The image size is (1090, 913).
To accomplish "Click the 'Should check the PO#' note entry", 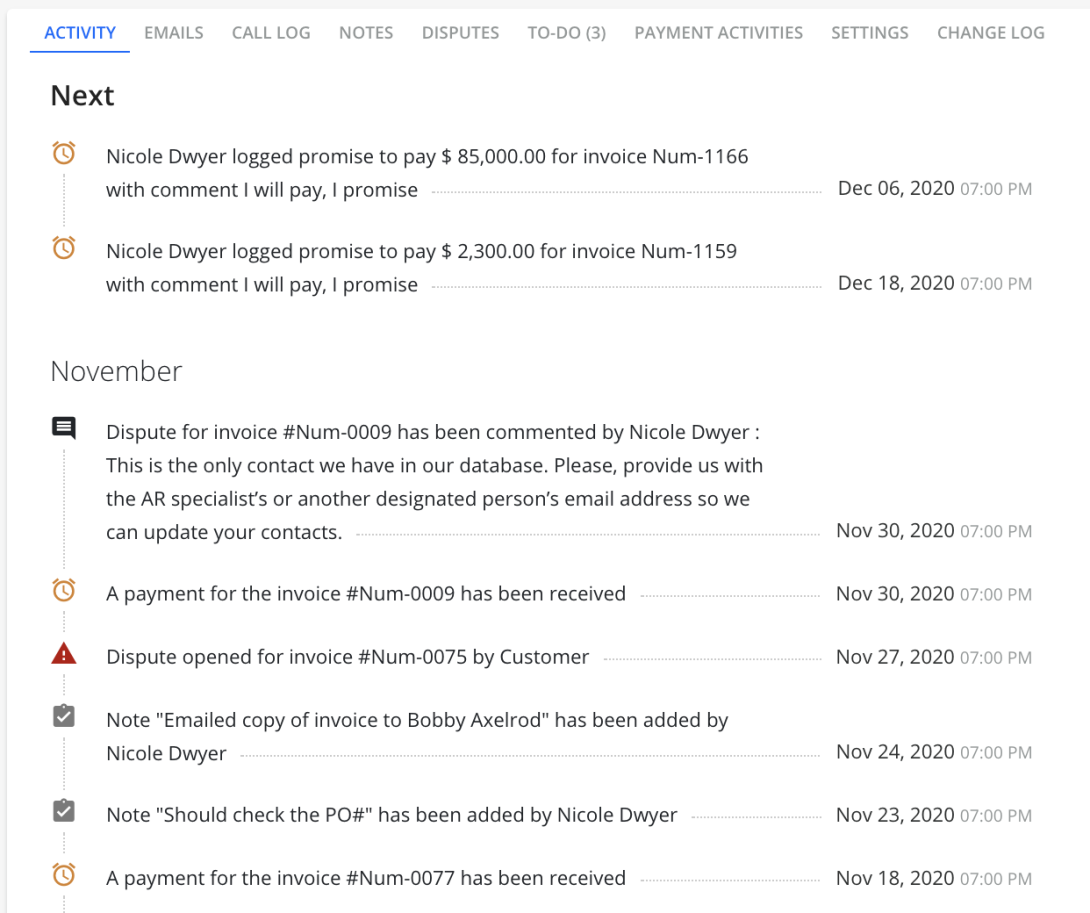I will pos(392,815).
